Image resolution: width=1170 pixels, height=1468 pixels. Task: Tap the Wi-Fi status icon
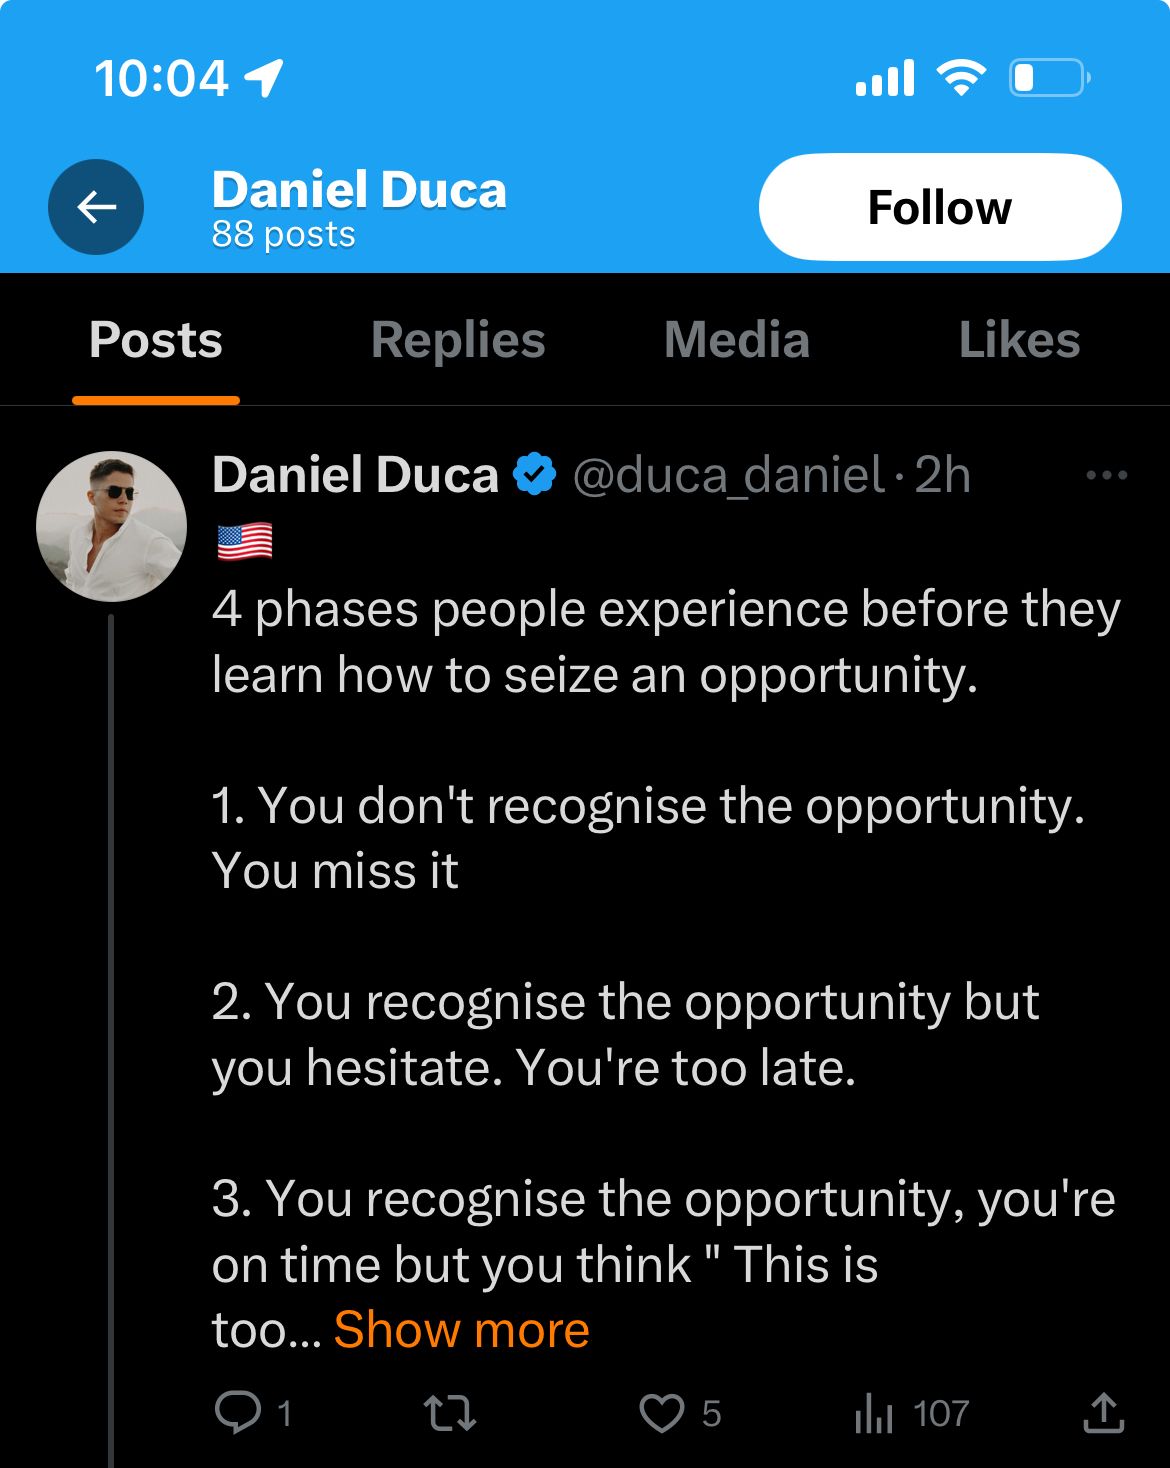tap(961, 77)
